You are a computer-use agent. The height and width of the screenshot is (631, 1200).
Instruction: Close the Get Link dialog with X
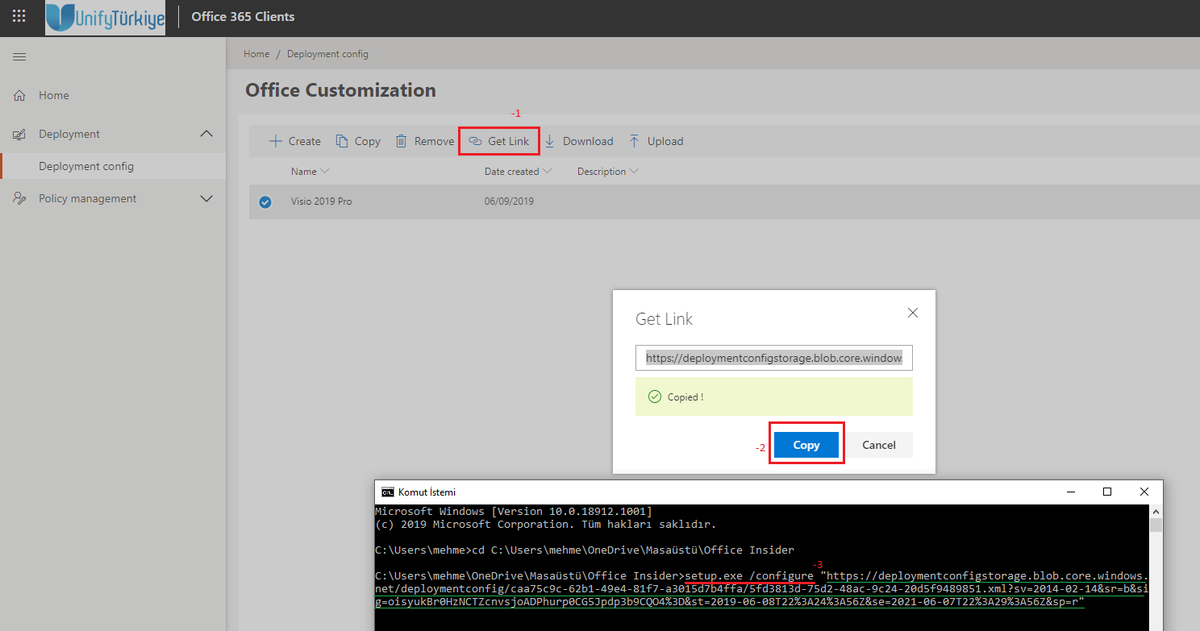coord(912,313)
